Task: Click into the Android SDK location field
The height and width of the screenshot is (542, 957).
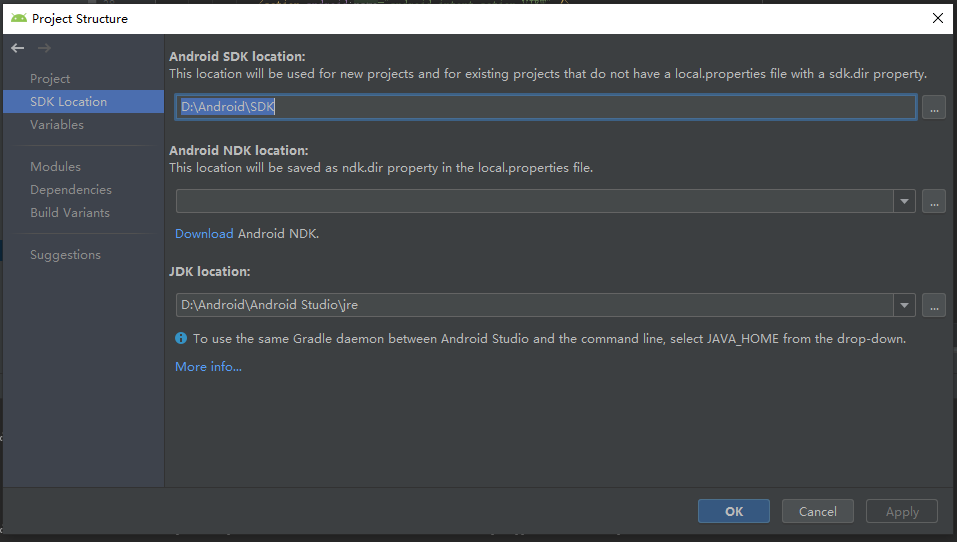Action: click(x=546, y=107)
